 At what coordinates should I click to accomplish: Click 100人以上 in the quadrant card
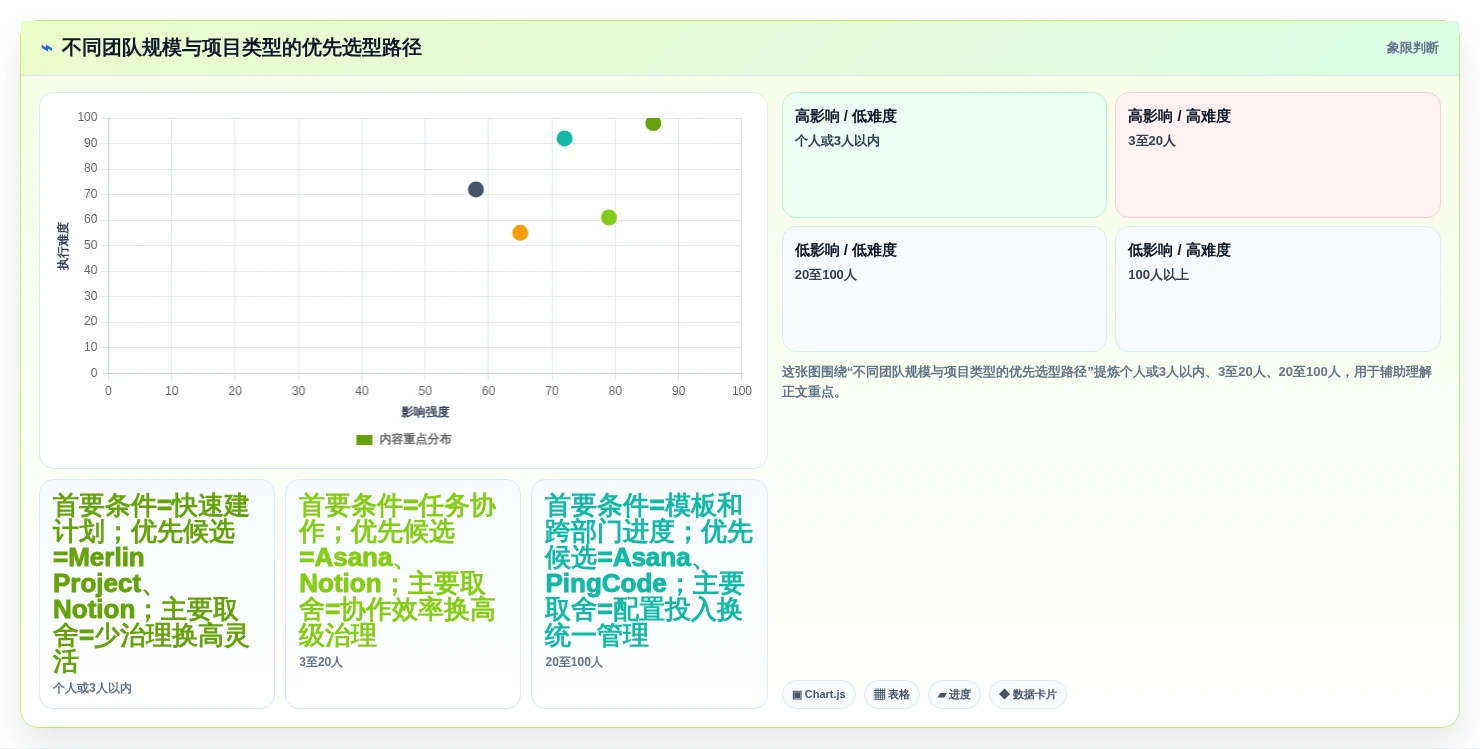(x=1158, y=275)
